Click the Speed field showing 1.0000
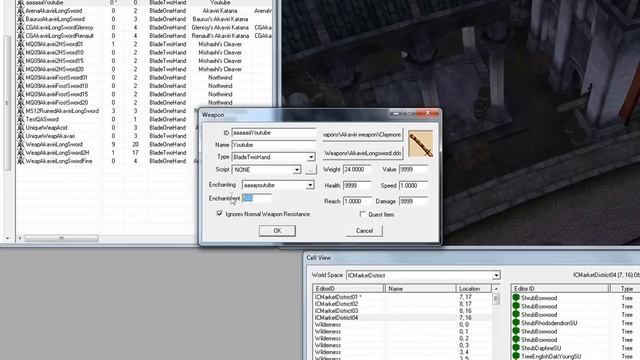Viewport: 640px width, 360px height. (x=413, y=185)
